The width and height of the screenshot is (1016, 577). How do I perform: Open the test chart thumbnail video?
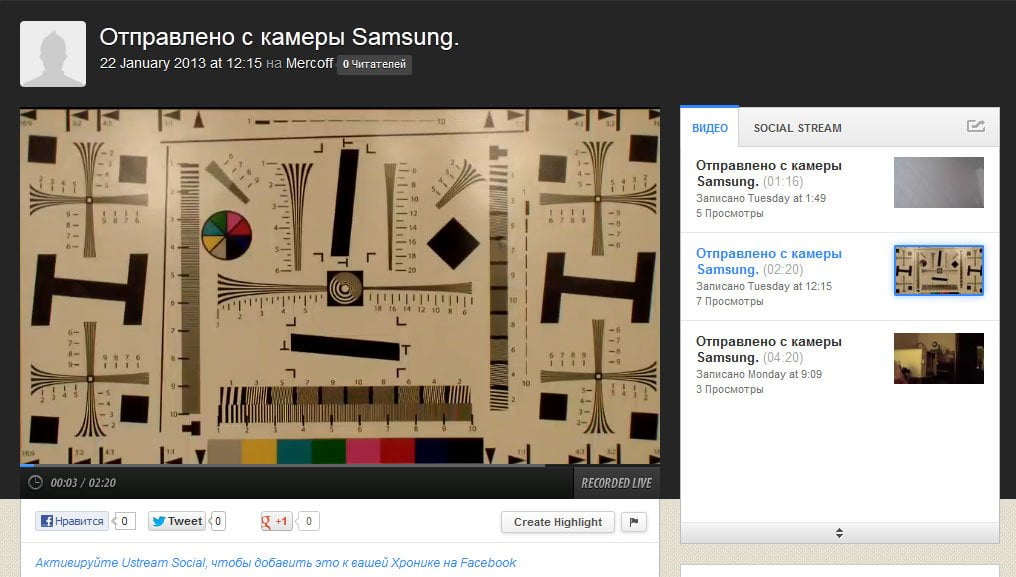click(939, 270)
